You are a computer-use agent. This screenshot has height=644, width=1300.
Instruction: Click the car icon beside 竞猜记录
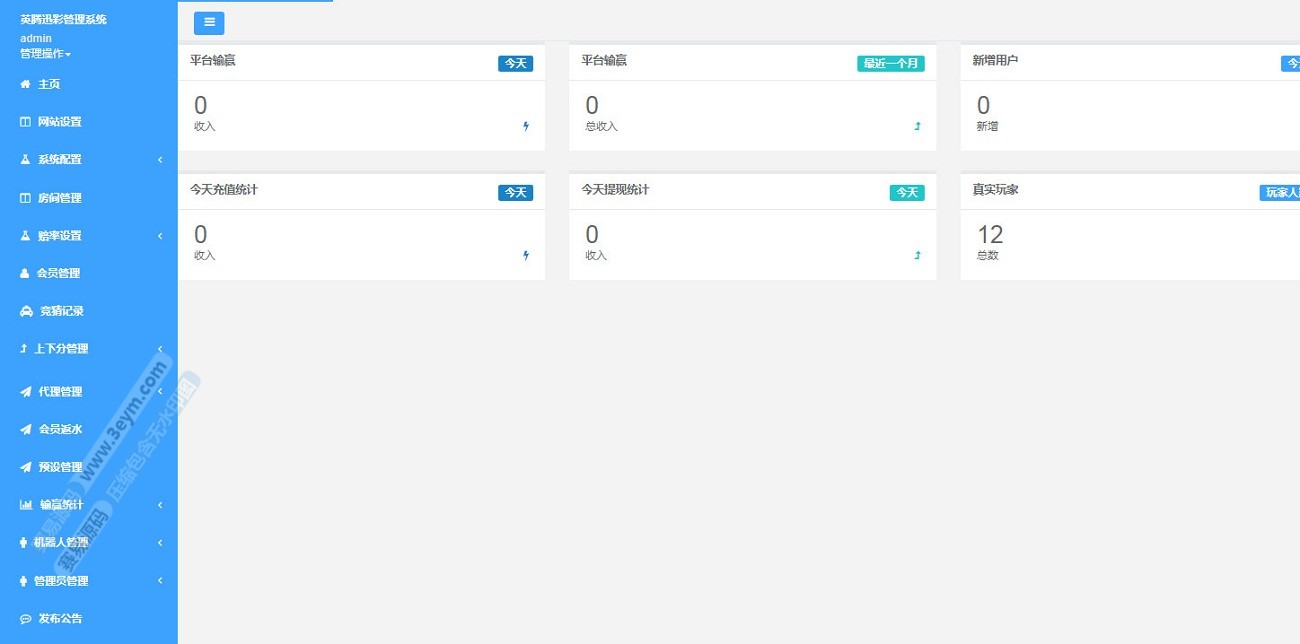[26, 311]
